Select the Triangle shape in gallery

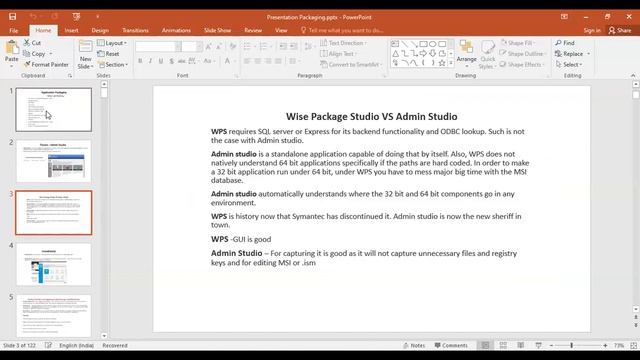(x=395, y=53)
